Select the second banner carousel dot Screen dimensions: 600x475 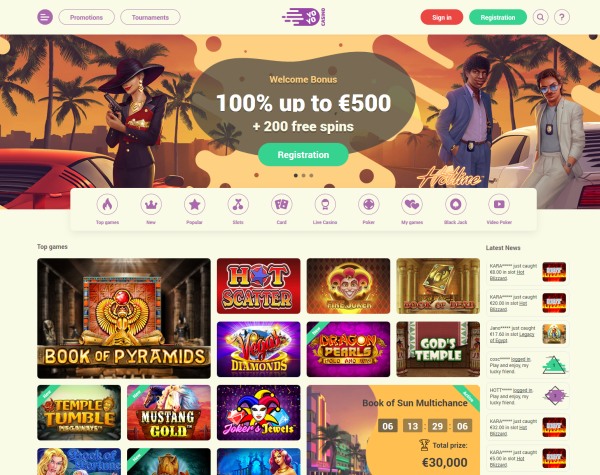pyautogui.click(x=303, y=175)
